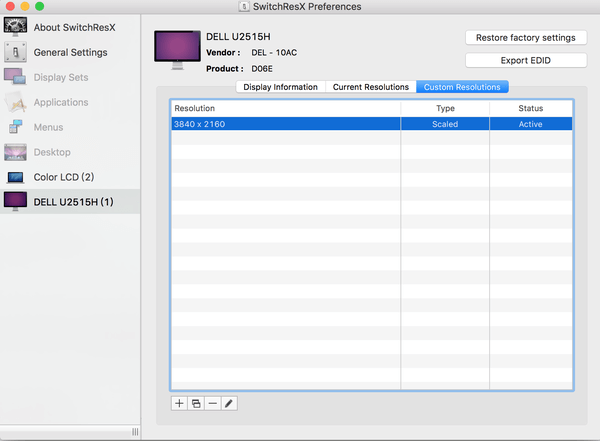Viewport: 600px width, 441px height.
Task: Click the D06E product value
Action: (262, 69)
